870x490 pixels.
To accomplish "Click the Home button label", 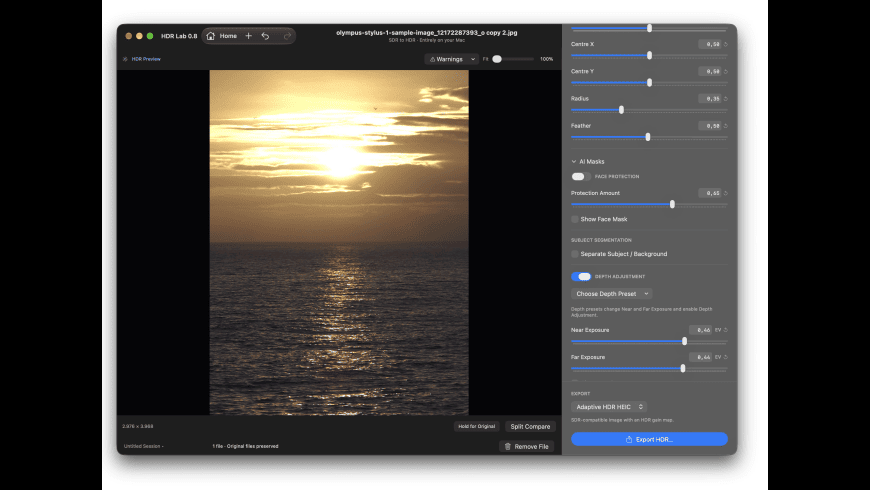I will coord(228,36).
